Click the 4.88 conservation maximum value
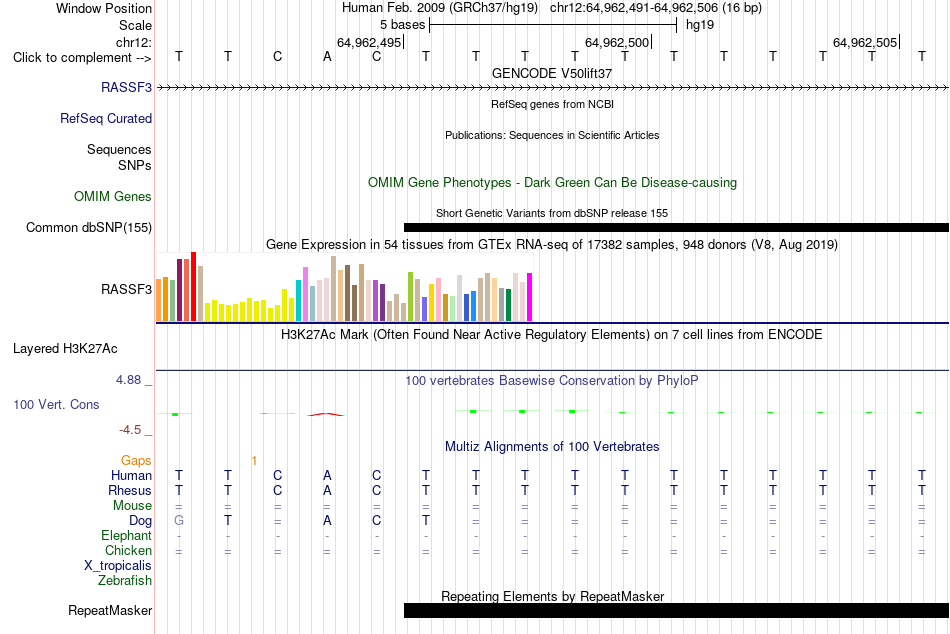This screenshot has height=634, width=950. [x=128, y=380]
